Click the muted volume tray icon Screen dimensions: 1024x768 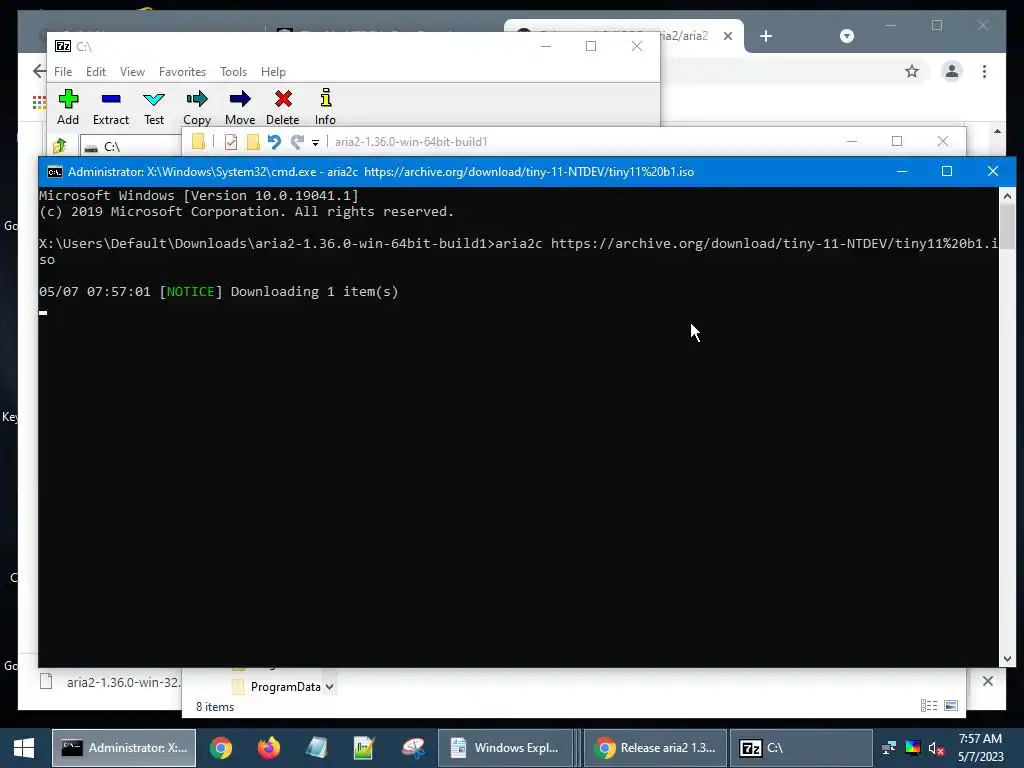point(936,748)
